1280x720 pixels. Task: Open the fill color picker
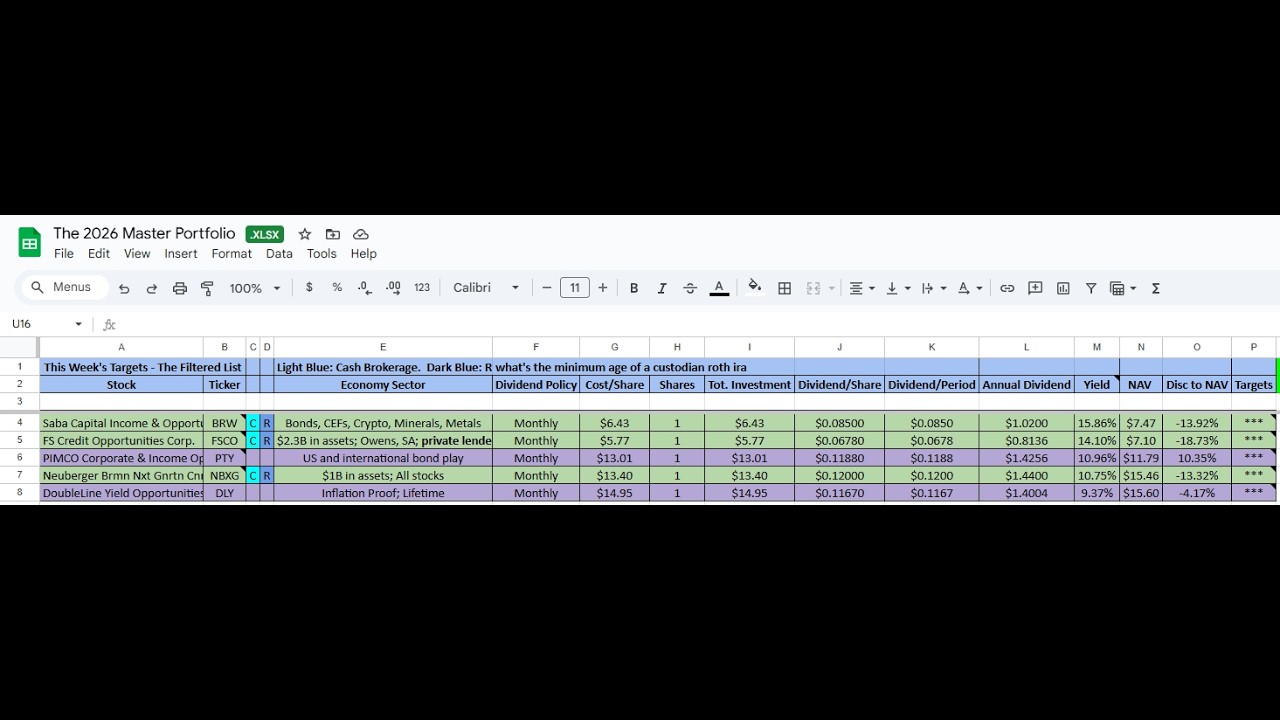(x=755, y=288)
